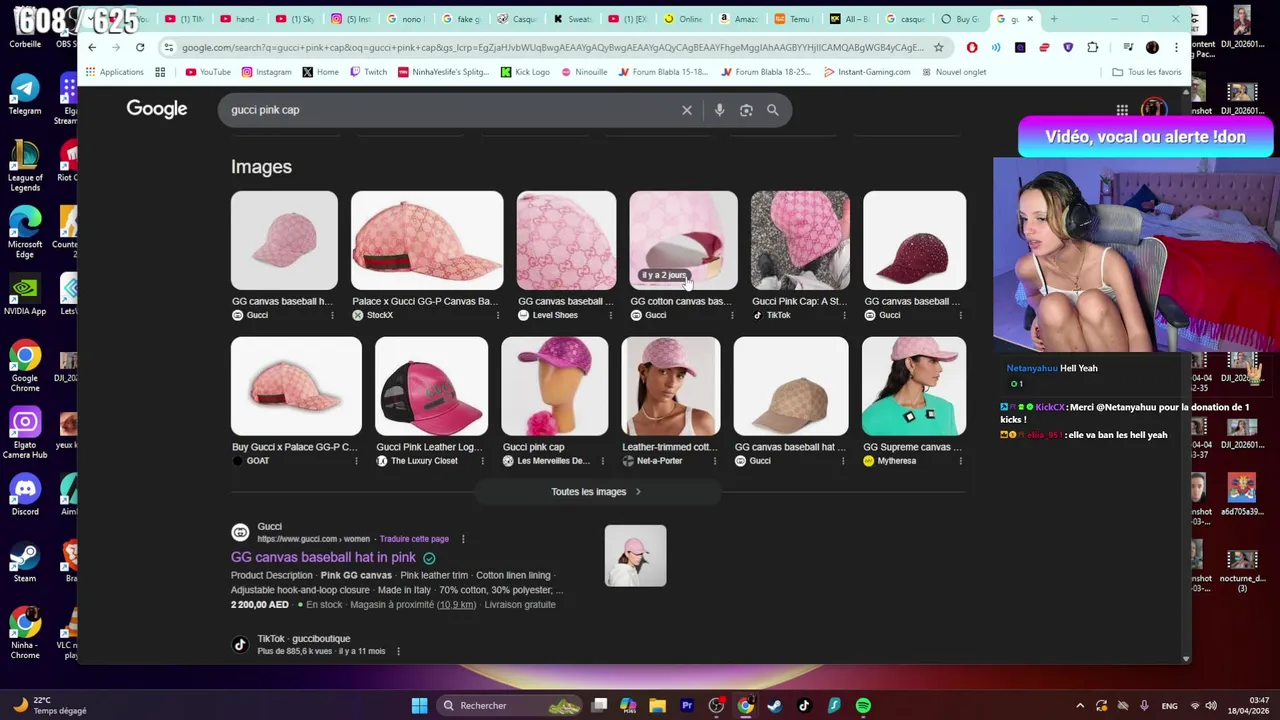Open options menu for TikTok image result
The image size is (1280, 720).
(x=844, y=315)
